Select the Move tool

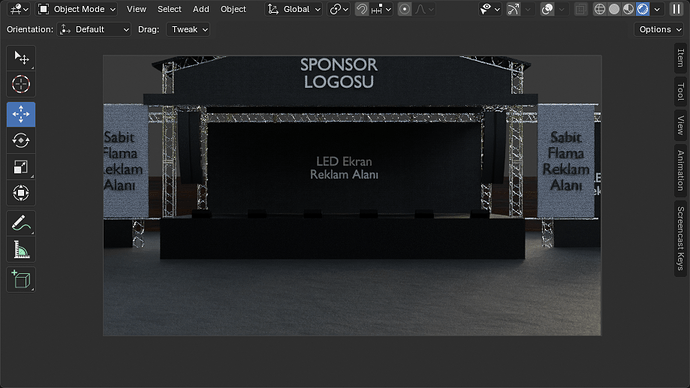coord(21,114)
